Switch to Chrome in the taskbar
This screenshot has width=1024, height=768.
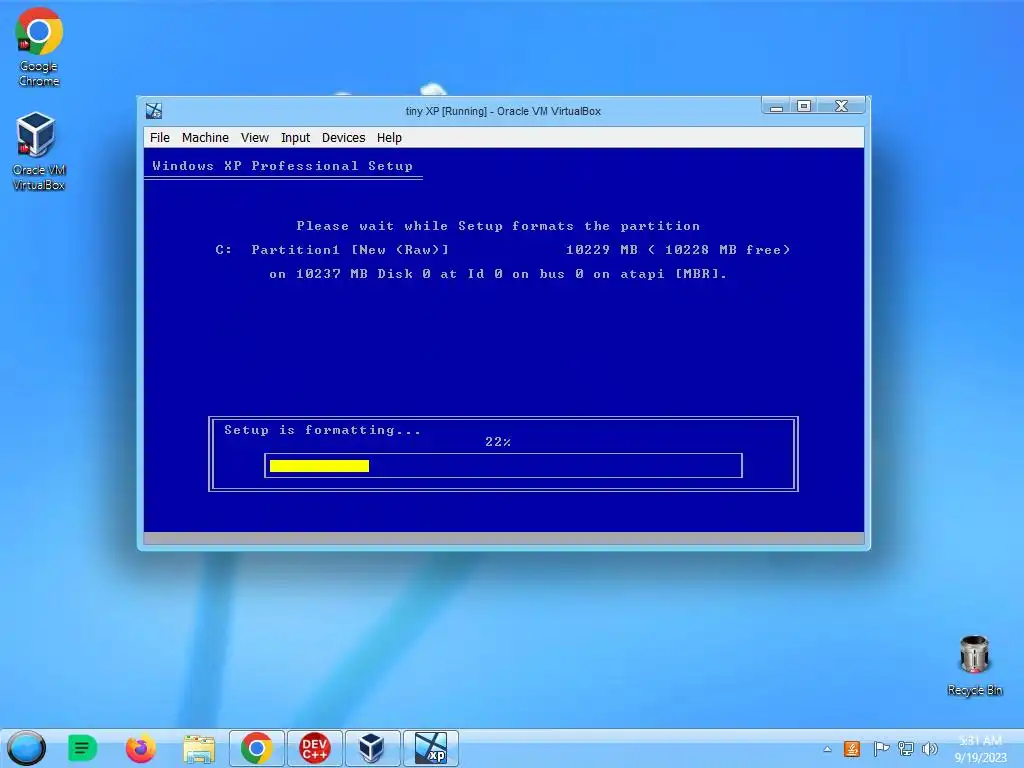tap(257, 748)
